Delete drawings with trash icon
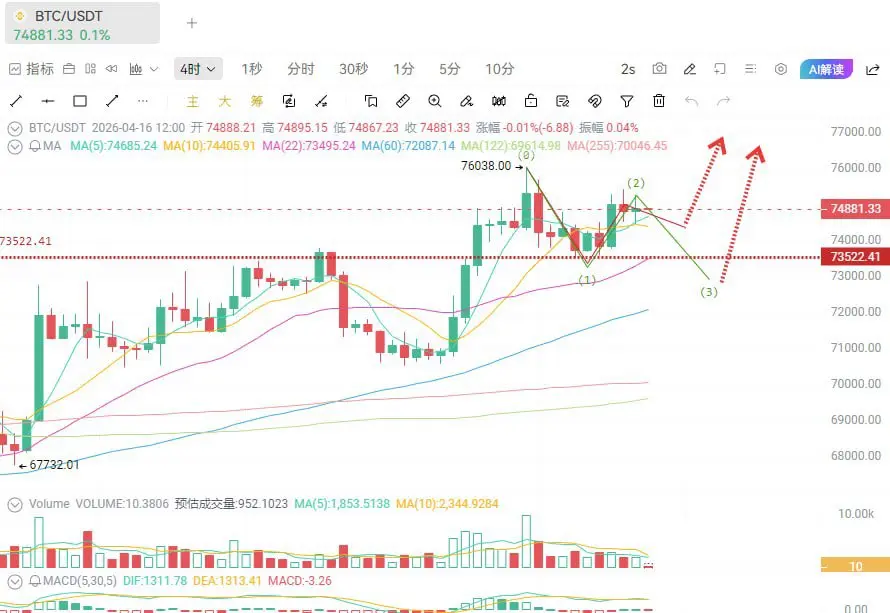 click(x=659, y=100)
